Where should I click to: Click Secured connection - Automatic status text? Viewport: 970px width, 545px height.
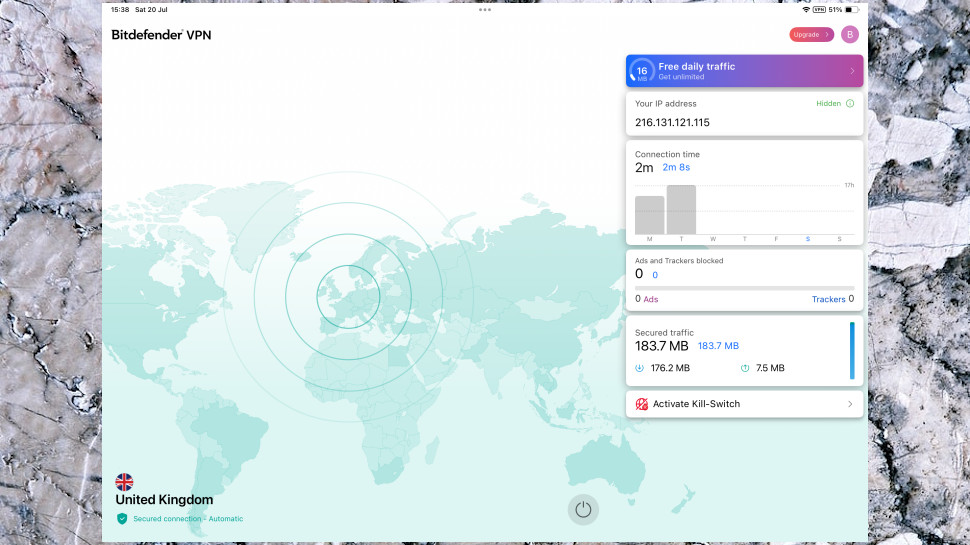coord(188,519)
